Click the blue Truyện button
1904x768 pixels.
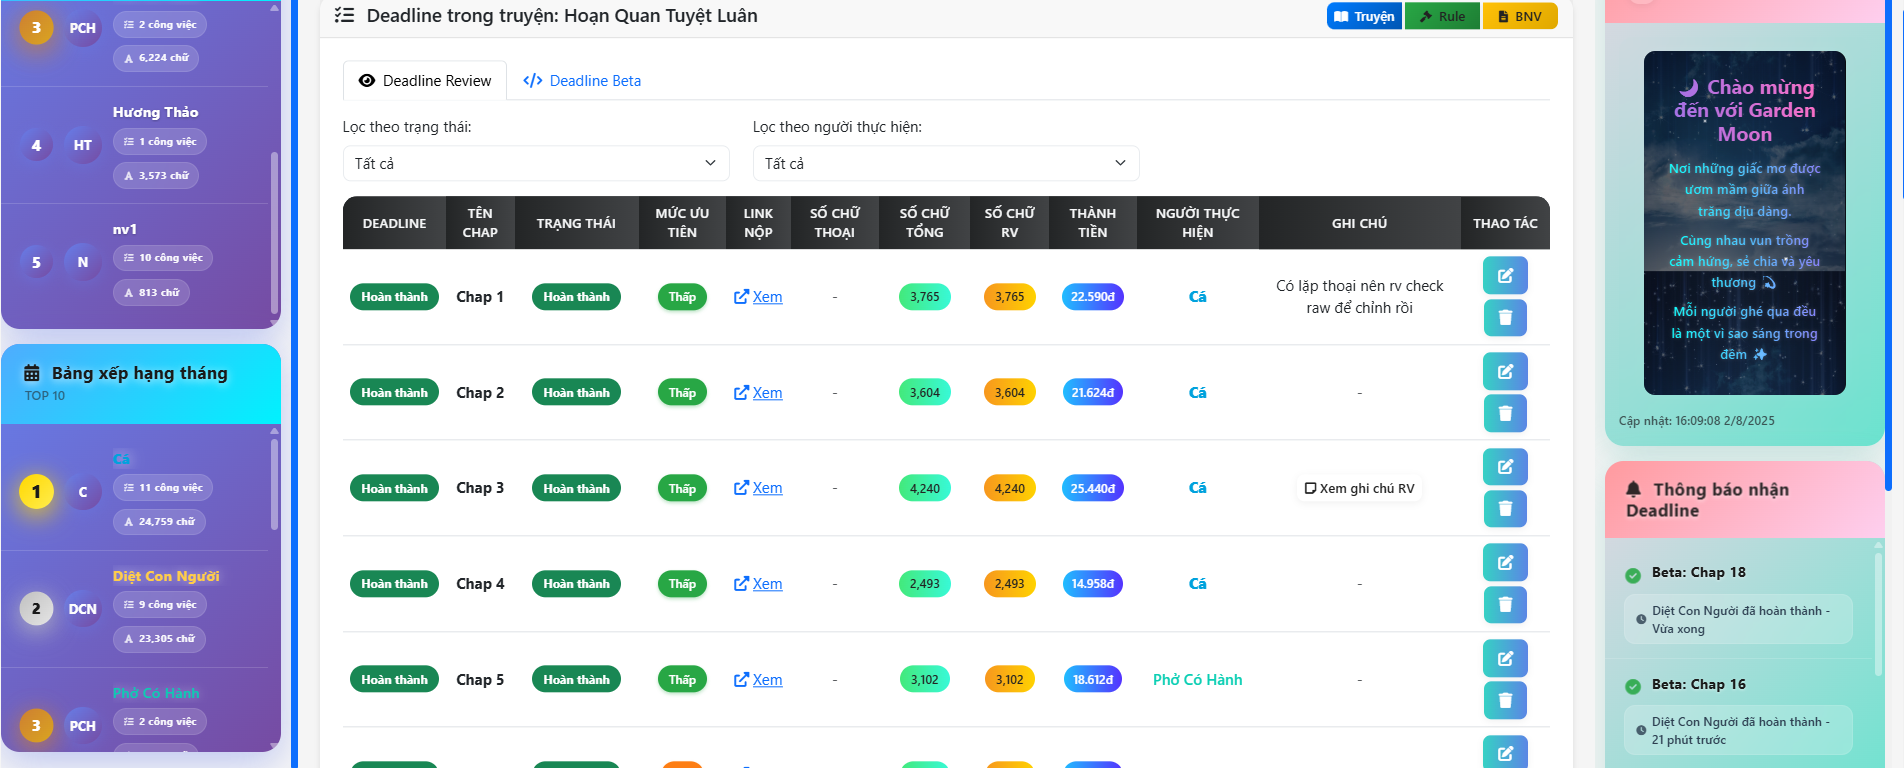(1363, 16)
